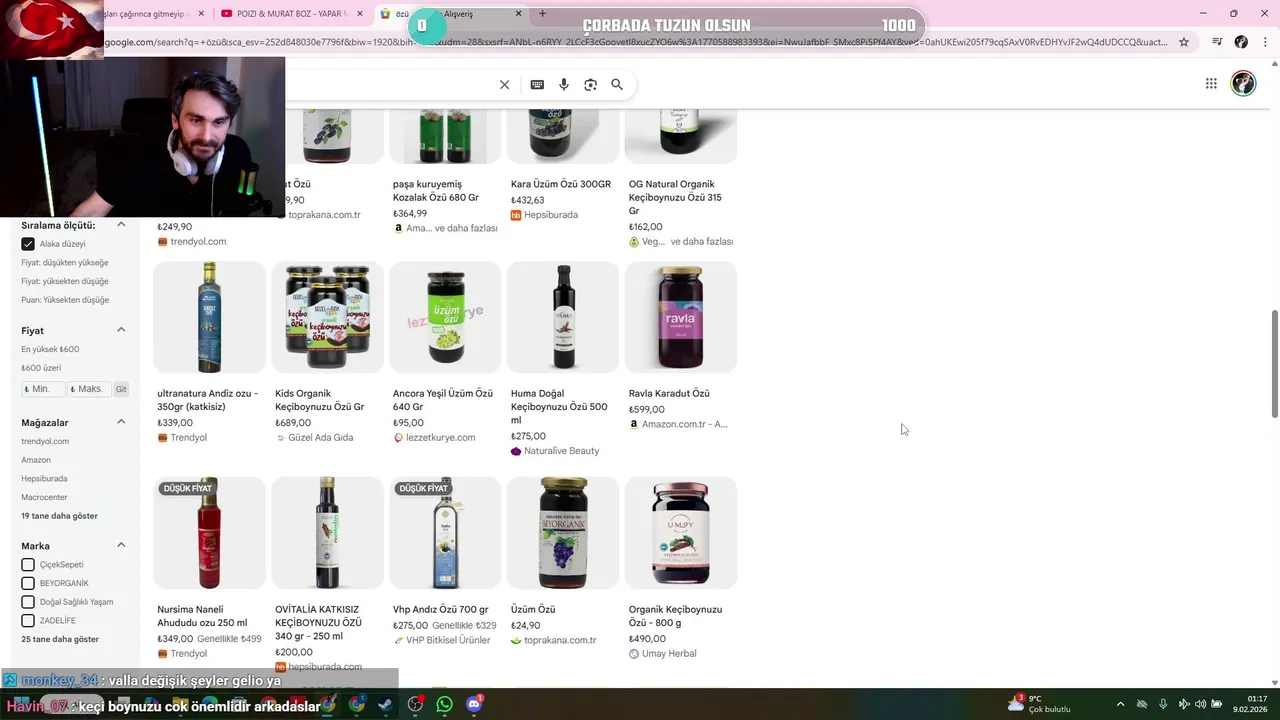Open Chrome media control button
This screenshot has height=720, width=1280.
[x=1217, y=42]
